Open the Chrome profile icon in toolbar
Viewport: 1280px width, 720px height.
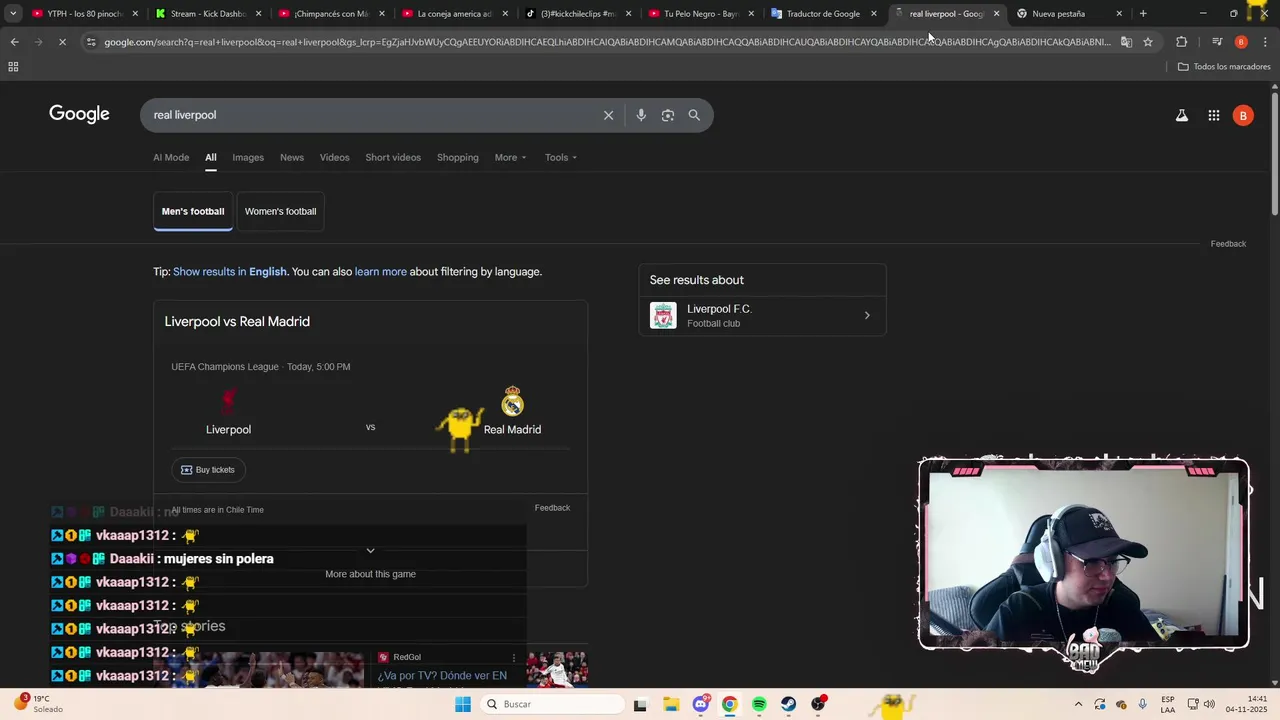pos(1241,42)
